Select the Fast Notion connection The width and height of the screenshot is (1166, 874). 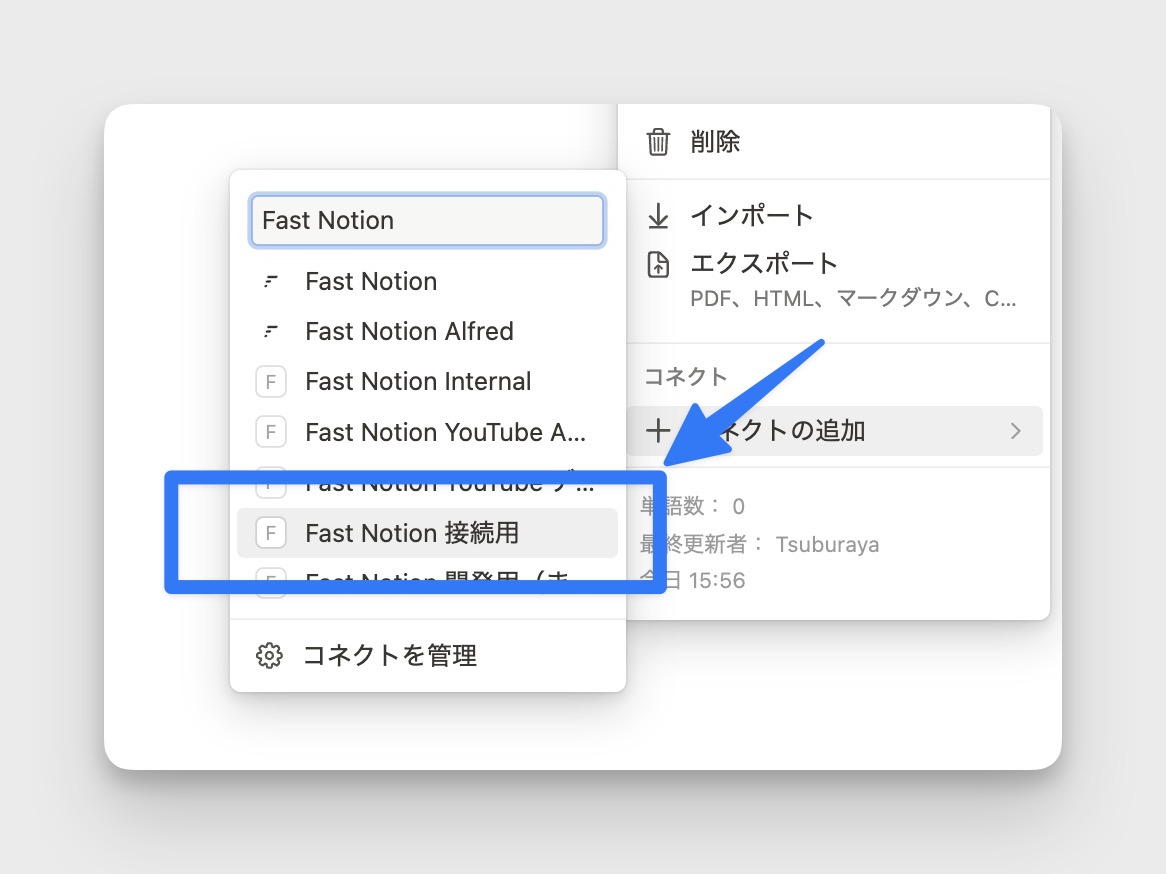428,282
